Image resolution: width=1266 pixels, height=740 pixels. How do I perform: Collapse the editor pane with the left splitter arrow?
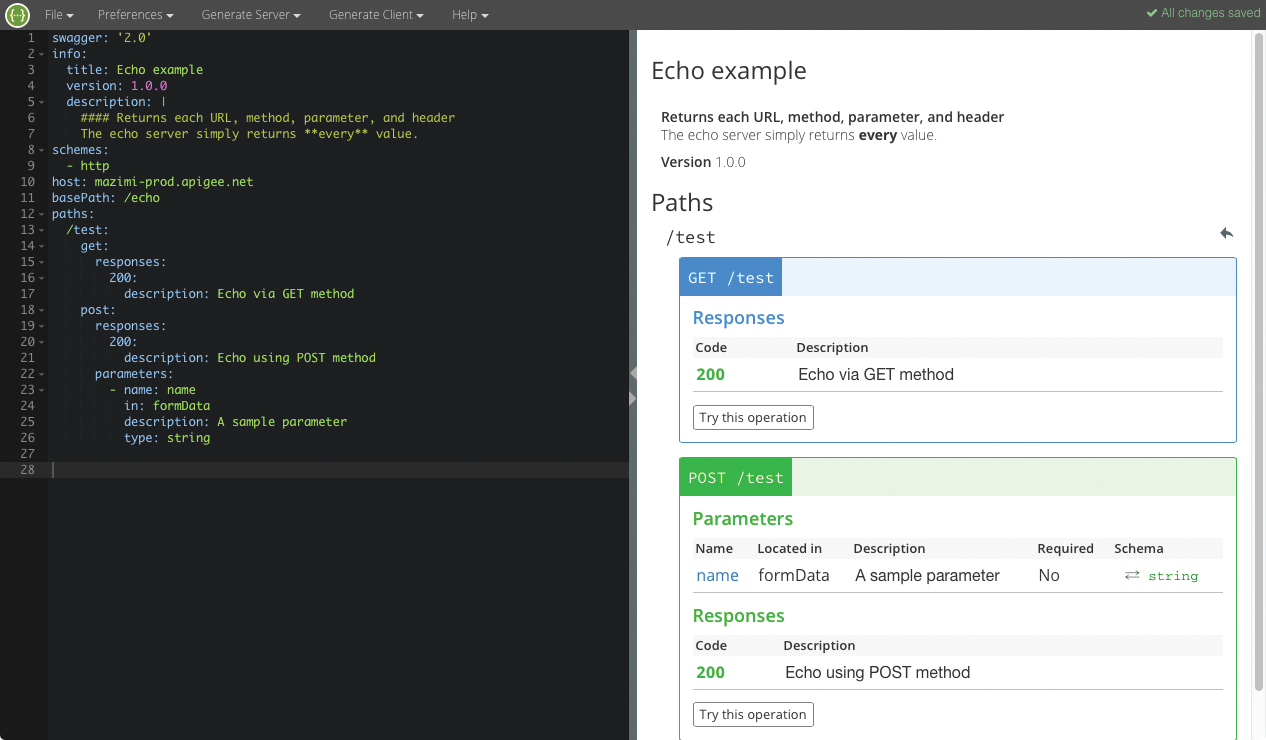633,373
